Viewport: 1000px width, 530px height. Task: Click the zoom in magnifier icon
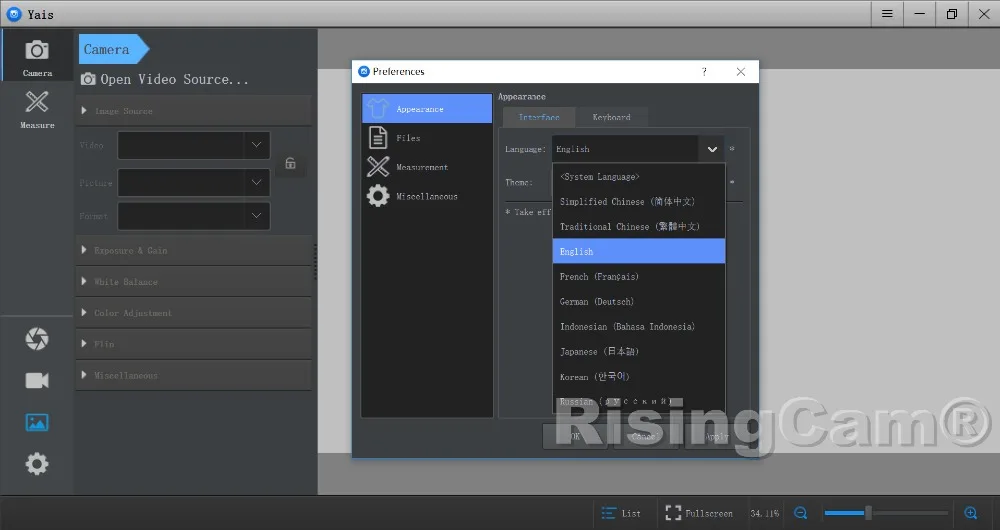pos(971,513)
